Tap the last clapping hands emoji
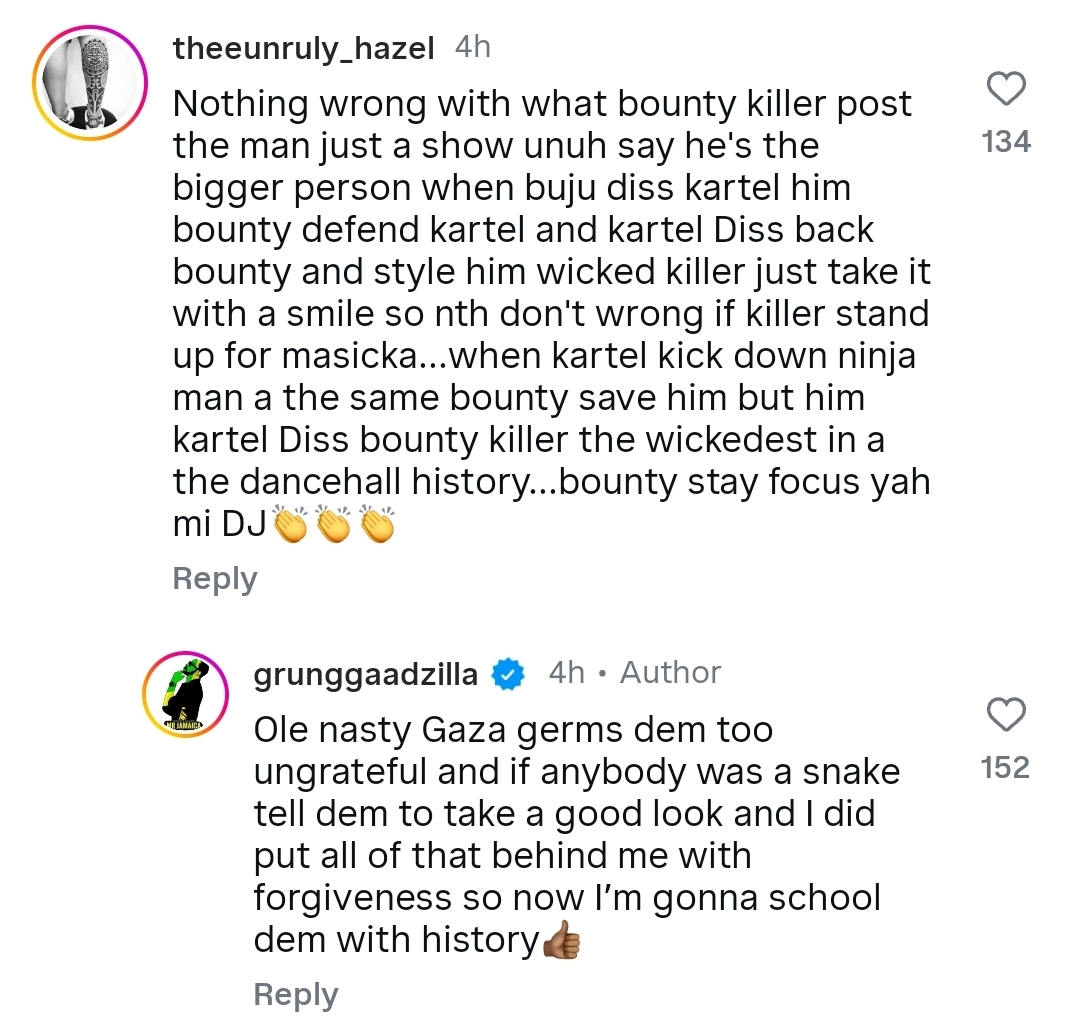Screen dimensions: 1080x1035 [x=377, y=526]
